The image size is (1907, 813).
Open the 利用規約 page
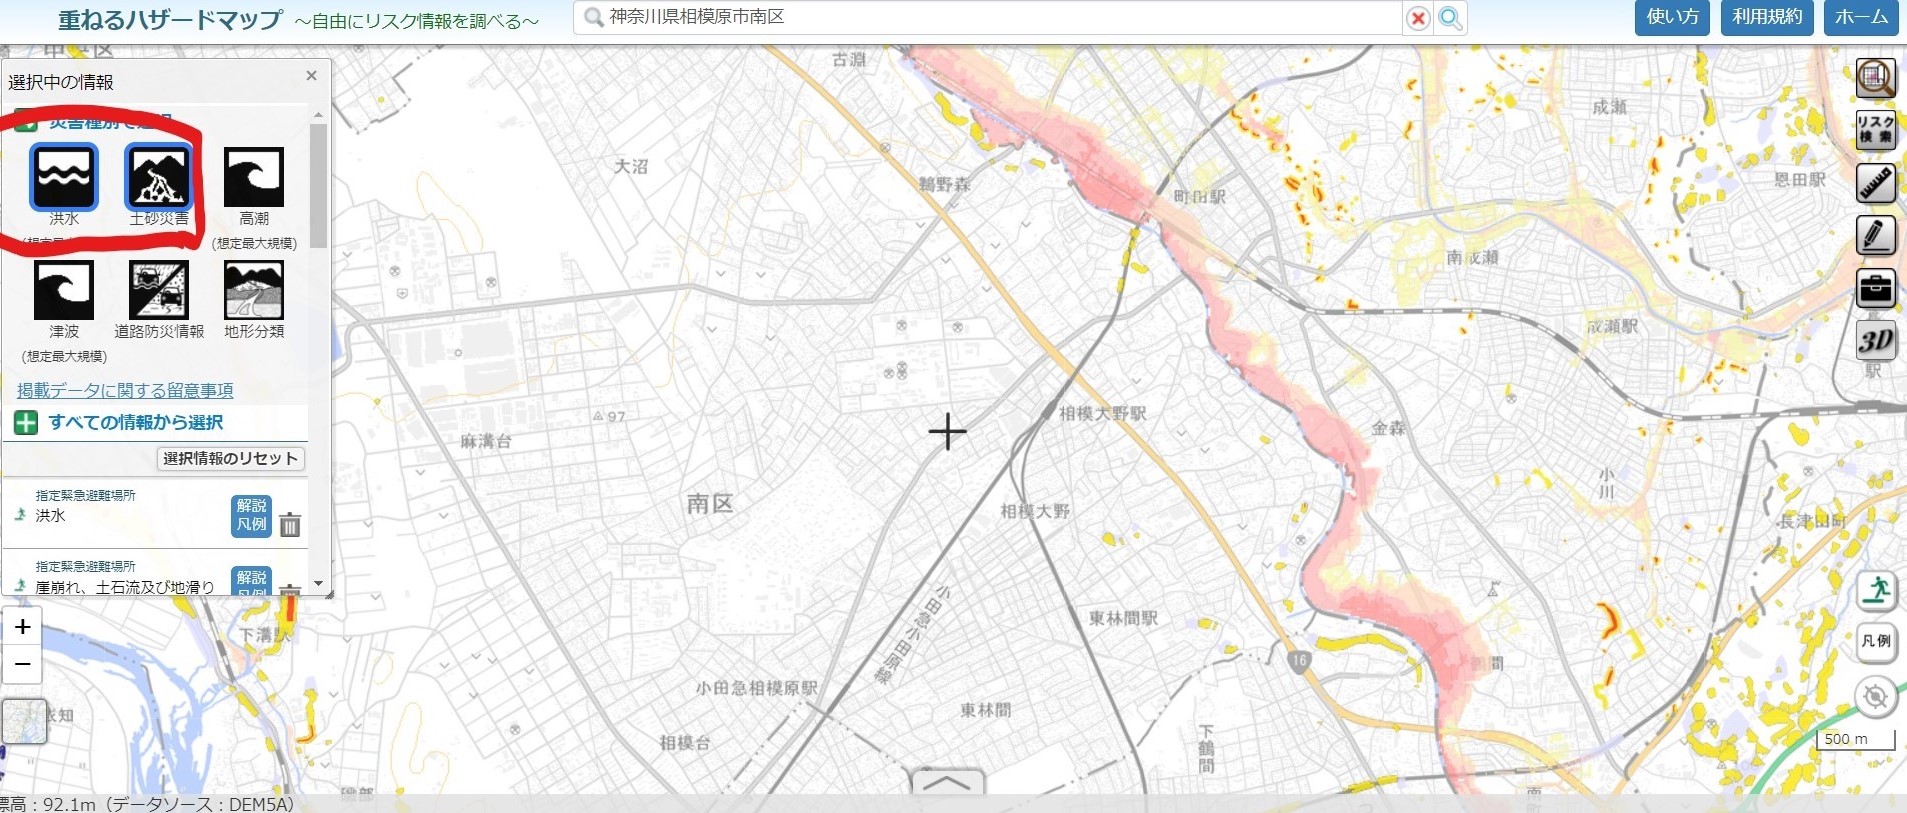point(1766,17)
